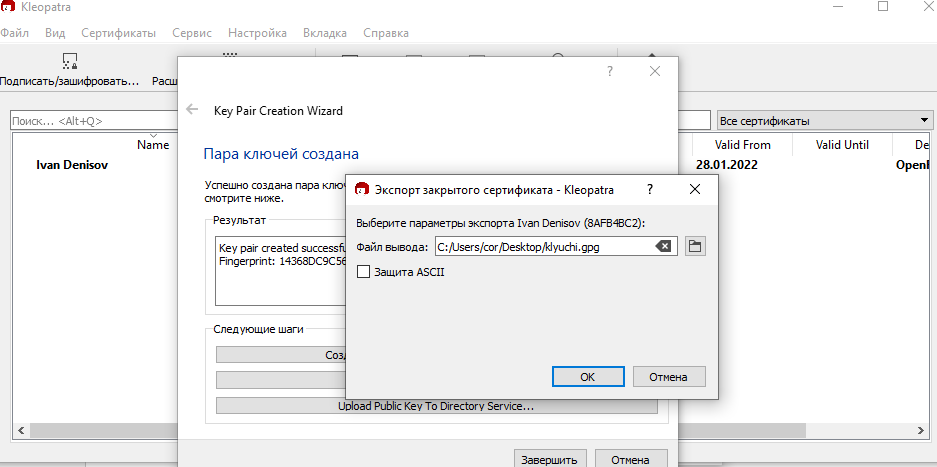This screenshot has height=467, width=937.
Task: Open the Справка menu
Action: 386,33
